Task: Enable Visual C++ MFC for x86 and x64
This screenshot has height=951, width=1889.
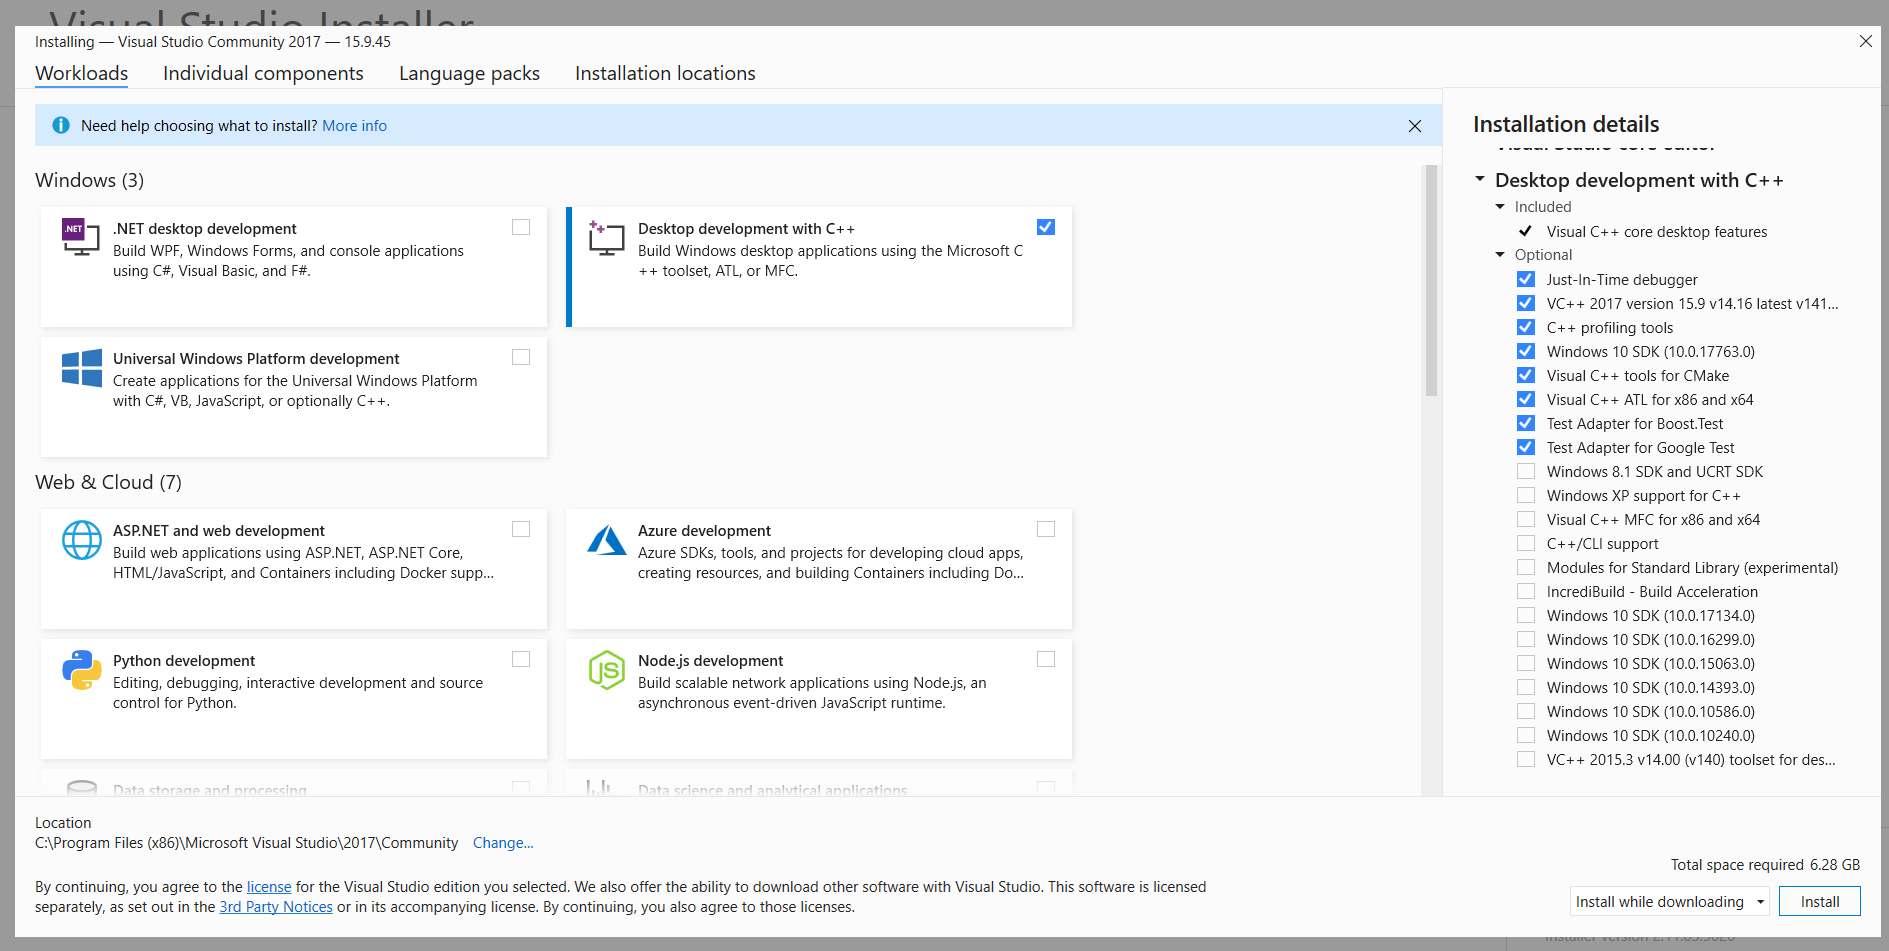Action: pyautogui.click(x=1526, y=519)
